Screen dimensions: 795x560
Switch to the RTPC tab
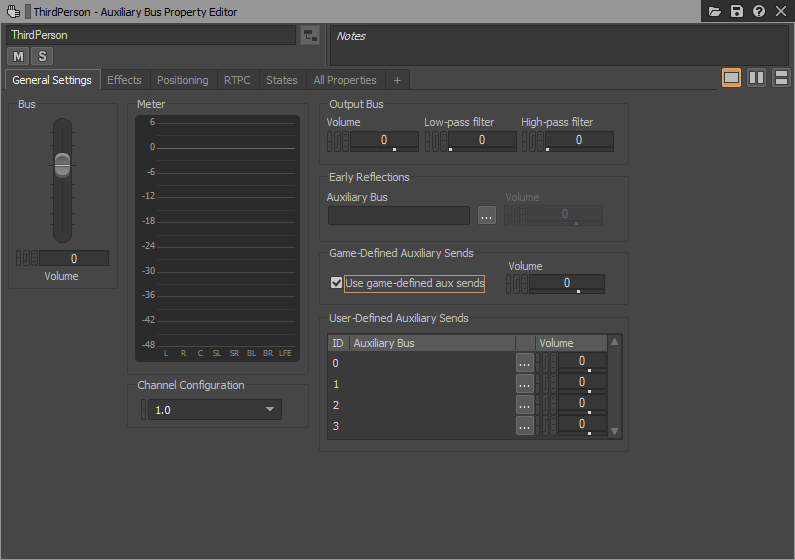coord(237,80)
